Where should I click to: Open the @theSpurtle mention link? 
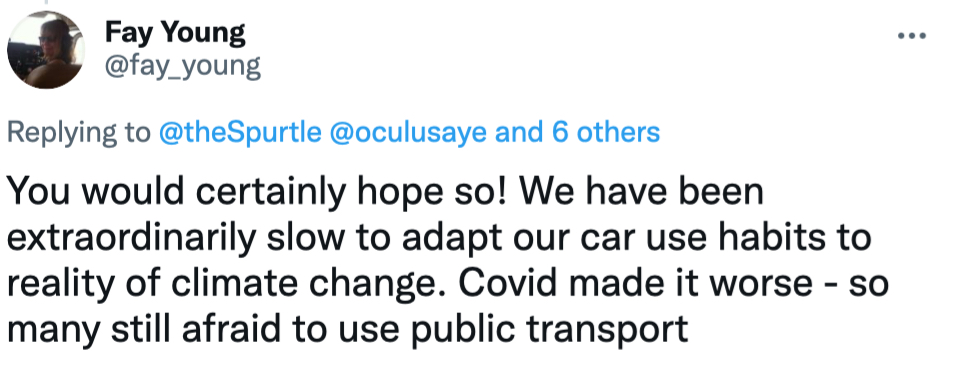[x=240, y=132]
